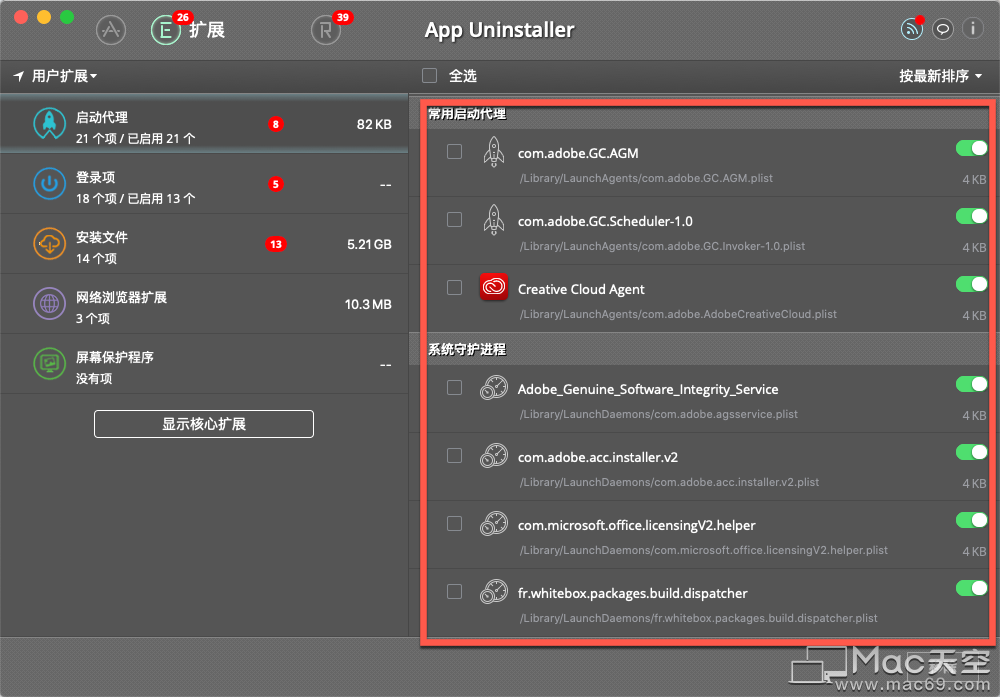This screenshot has height=697, width=1000.
Task: Click the com.adobe.GC.Scheduler-1.0 rocket icon
Action: click(x=494, y=220)
